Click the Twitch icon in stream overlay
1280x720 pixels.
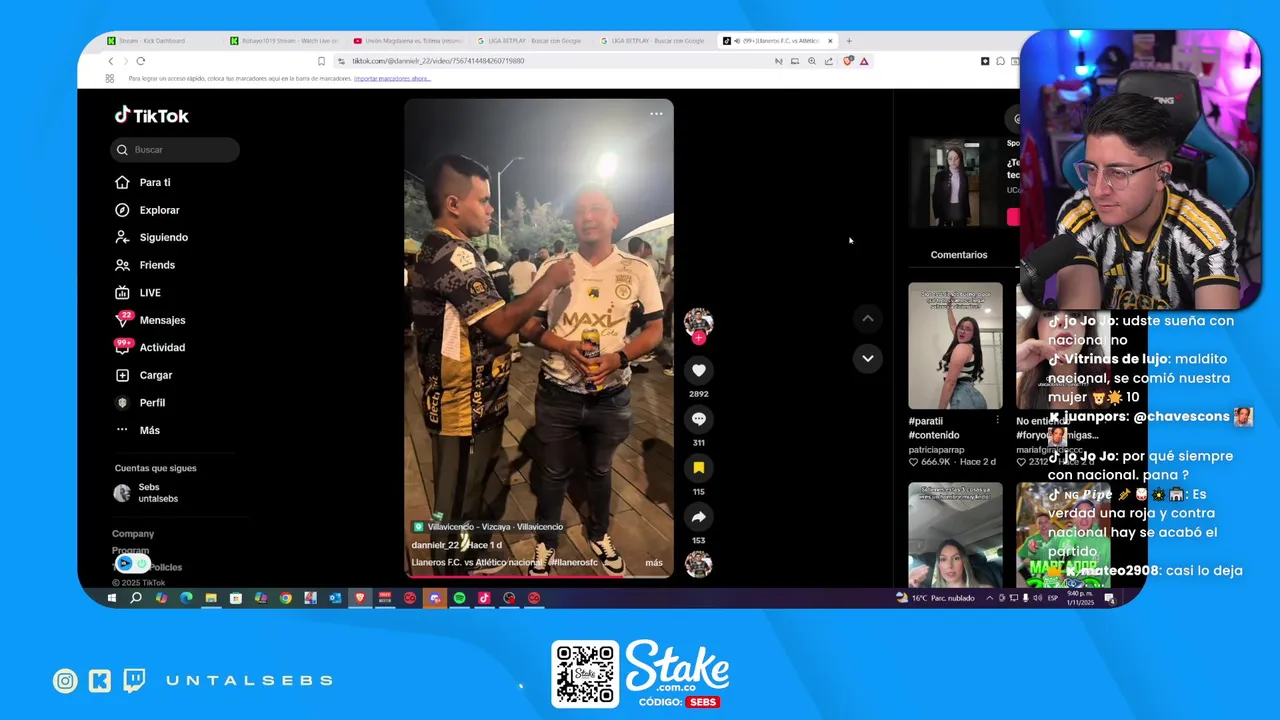tap(134, 681)
